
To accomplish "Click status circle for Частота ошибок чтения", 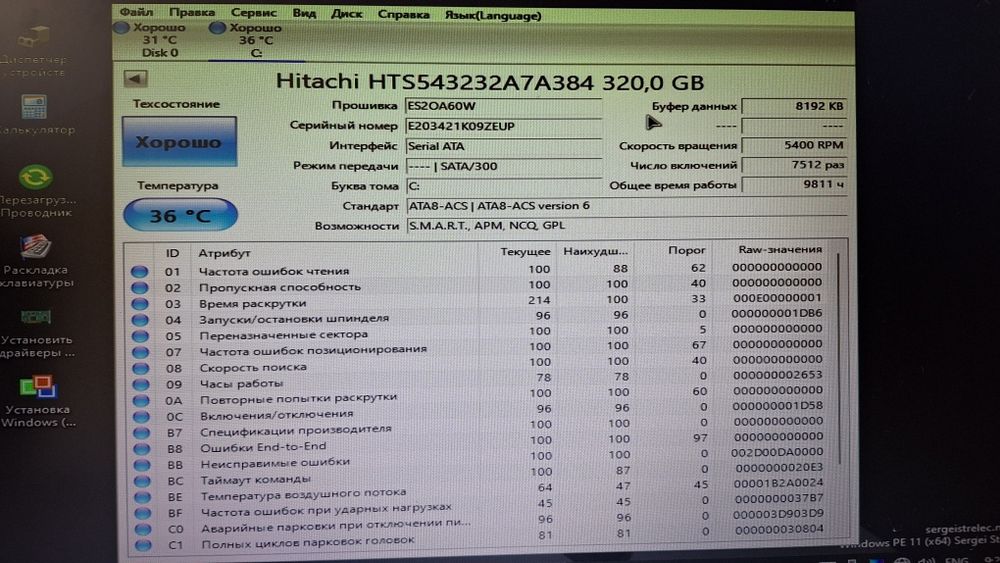I will 140,271.
